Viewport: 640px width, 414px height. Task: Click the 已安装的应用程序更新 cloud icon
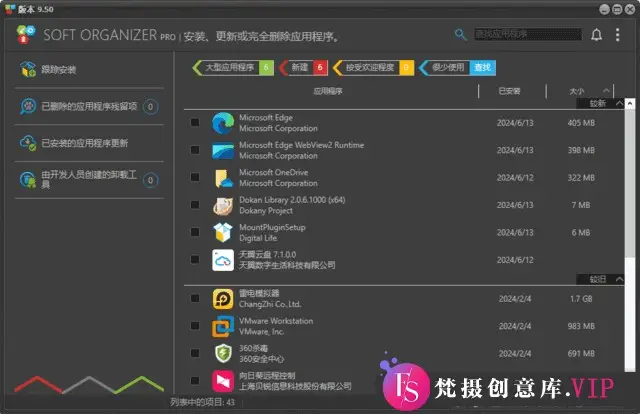tap(28, 143)
